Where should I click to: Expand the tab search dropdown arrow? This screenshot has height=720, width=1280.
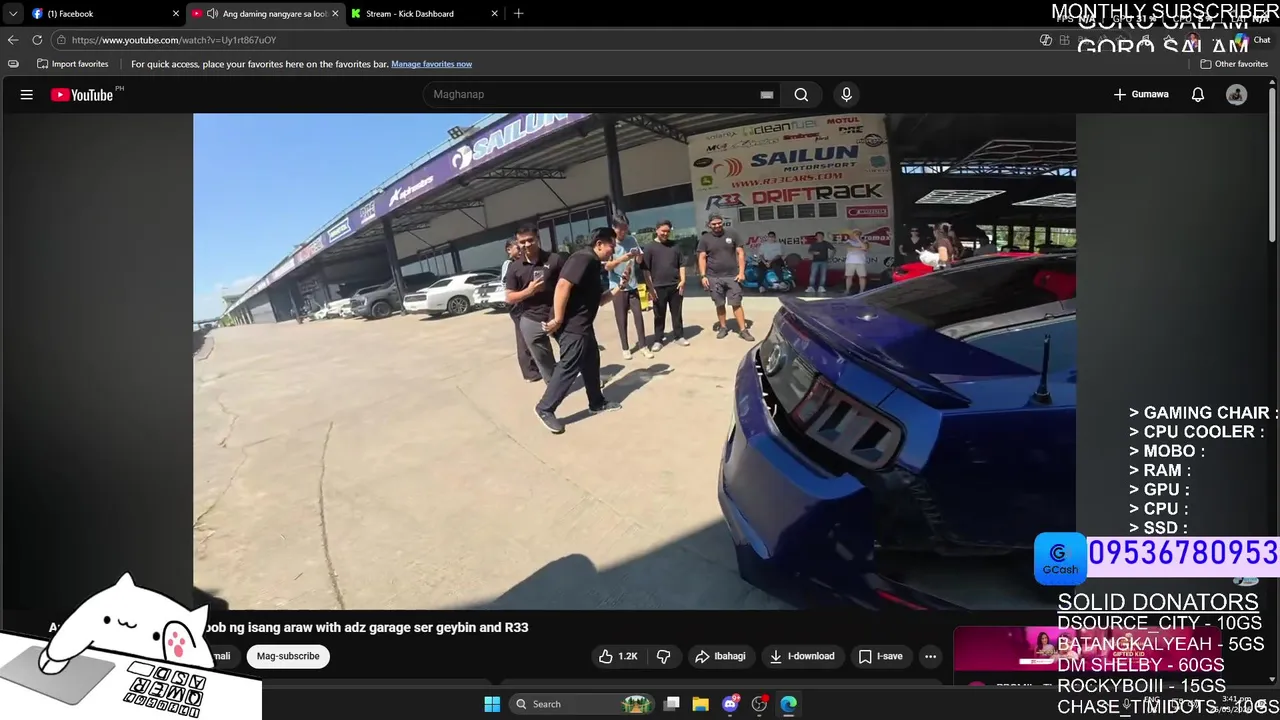12,14
